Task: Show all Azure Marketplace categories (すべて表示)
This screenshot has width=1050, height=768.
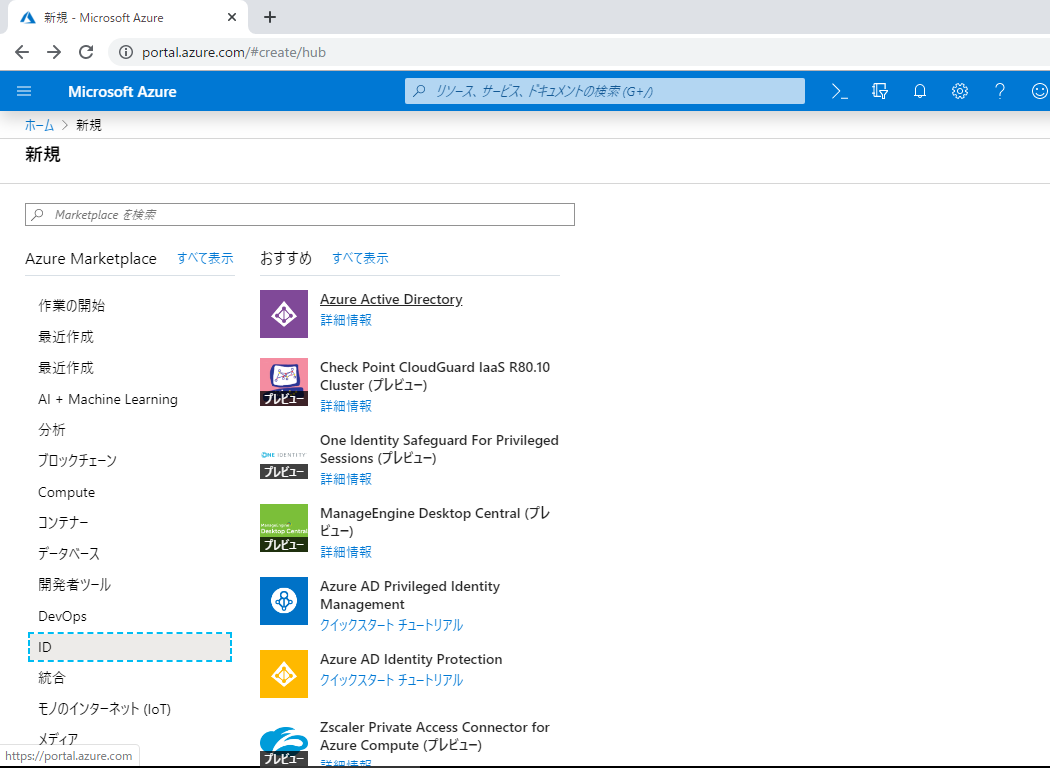Action: (x=205, y=258)
